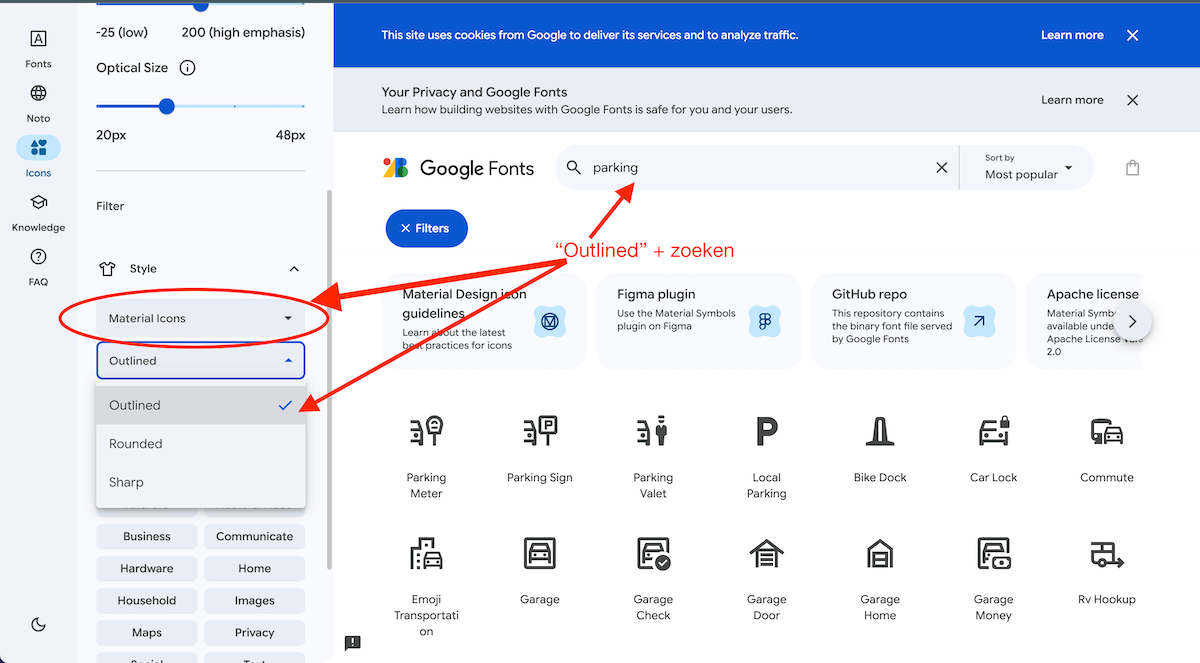Viewport: 1200px width, 663px height.
Task: Select the Car Lock icon
Action: [993, 432]
